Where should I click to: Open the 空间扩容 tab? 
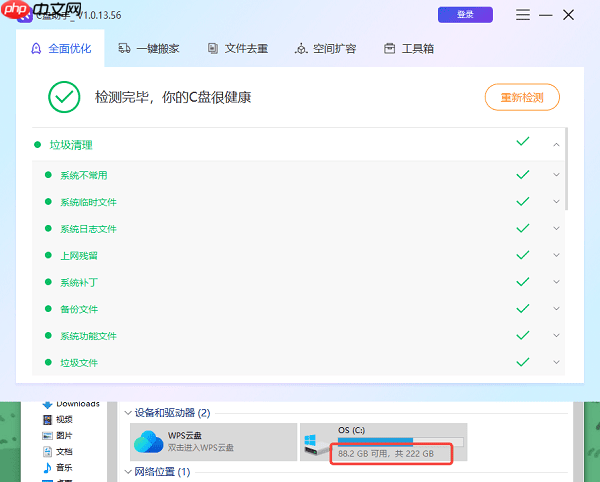click(325, 49)
